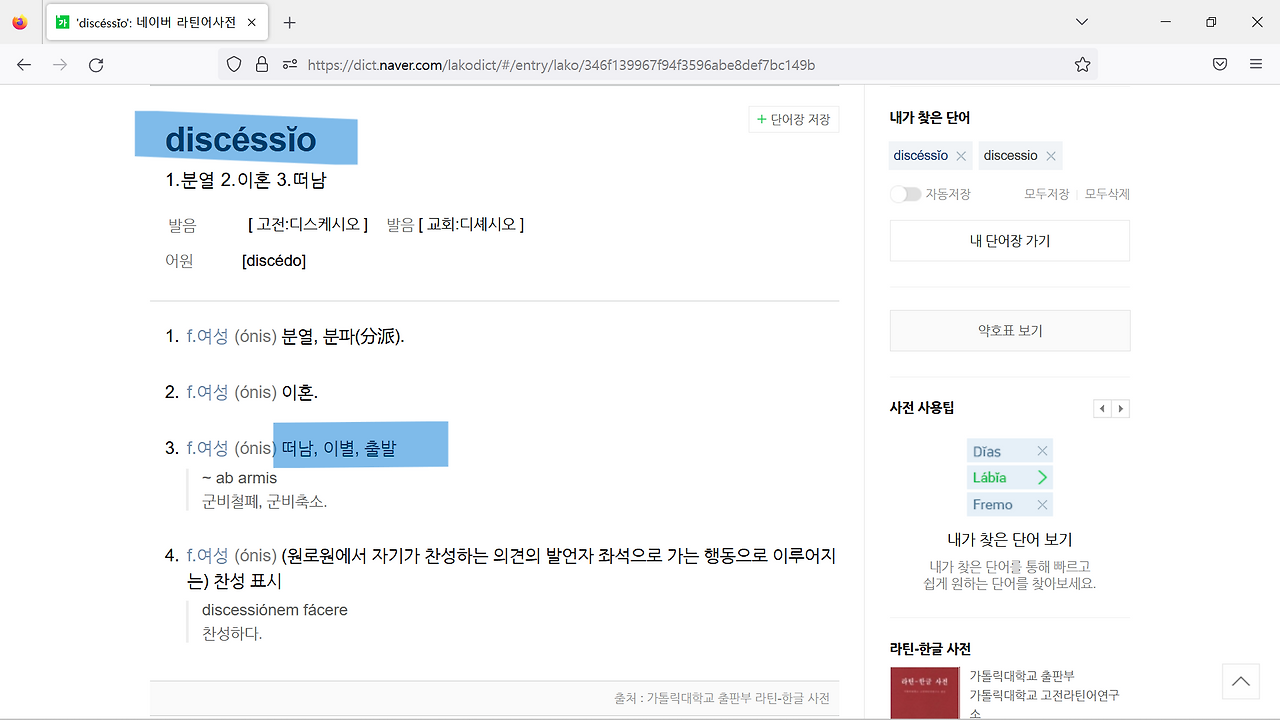Click the 단어장 저장 button
Image resolution: width=1280 pixels, height=720 pixels.
point(794,120)
